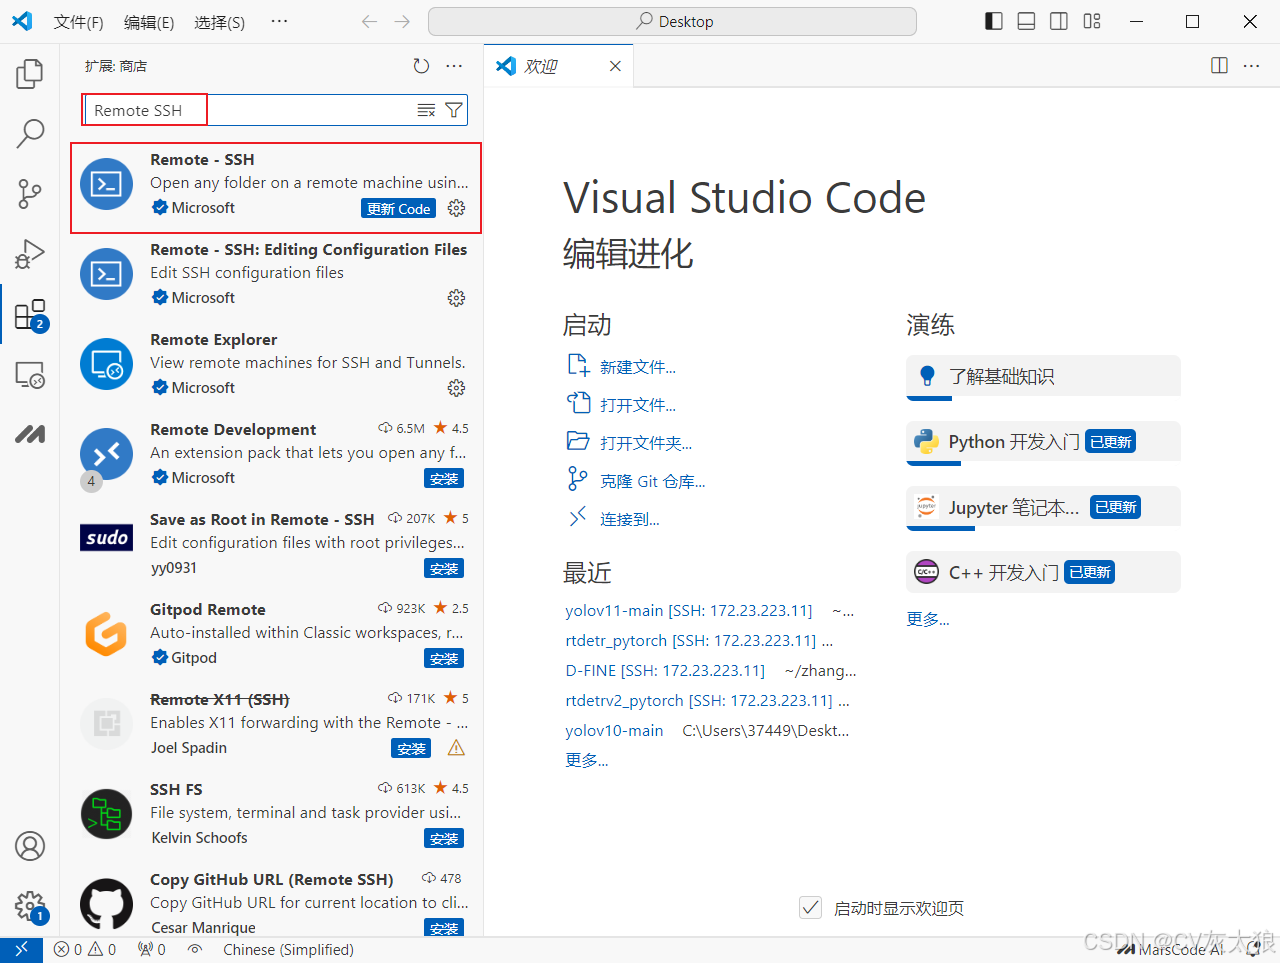The height and width of the screenshot is (963, 1280).
Task: Open Source Control view in activity bar
Action: [x=30, y=194]
